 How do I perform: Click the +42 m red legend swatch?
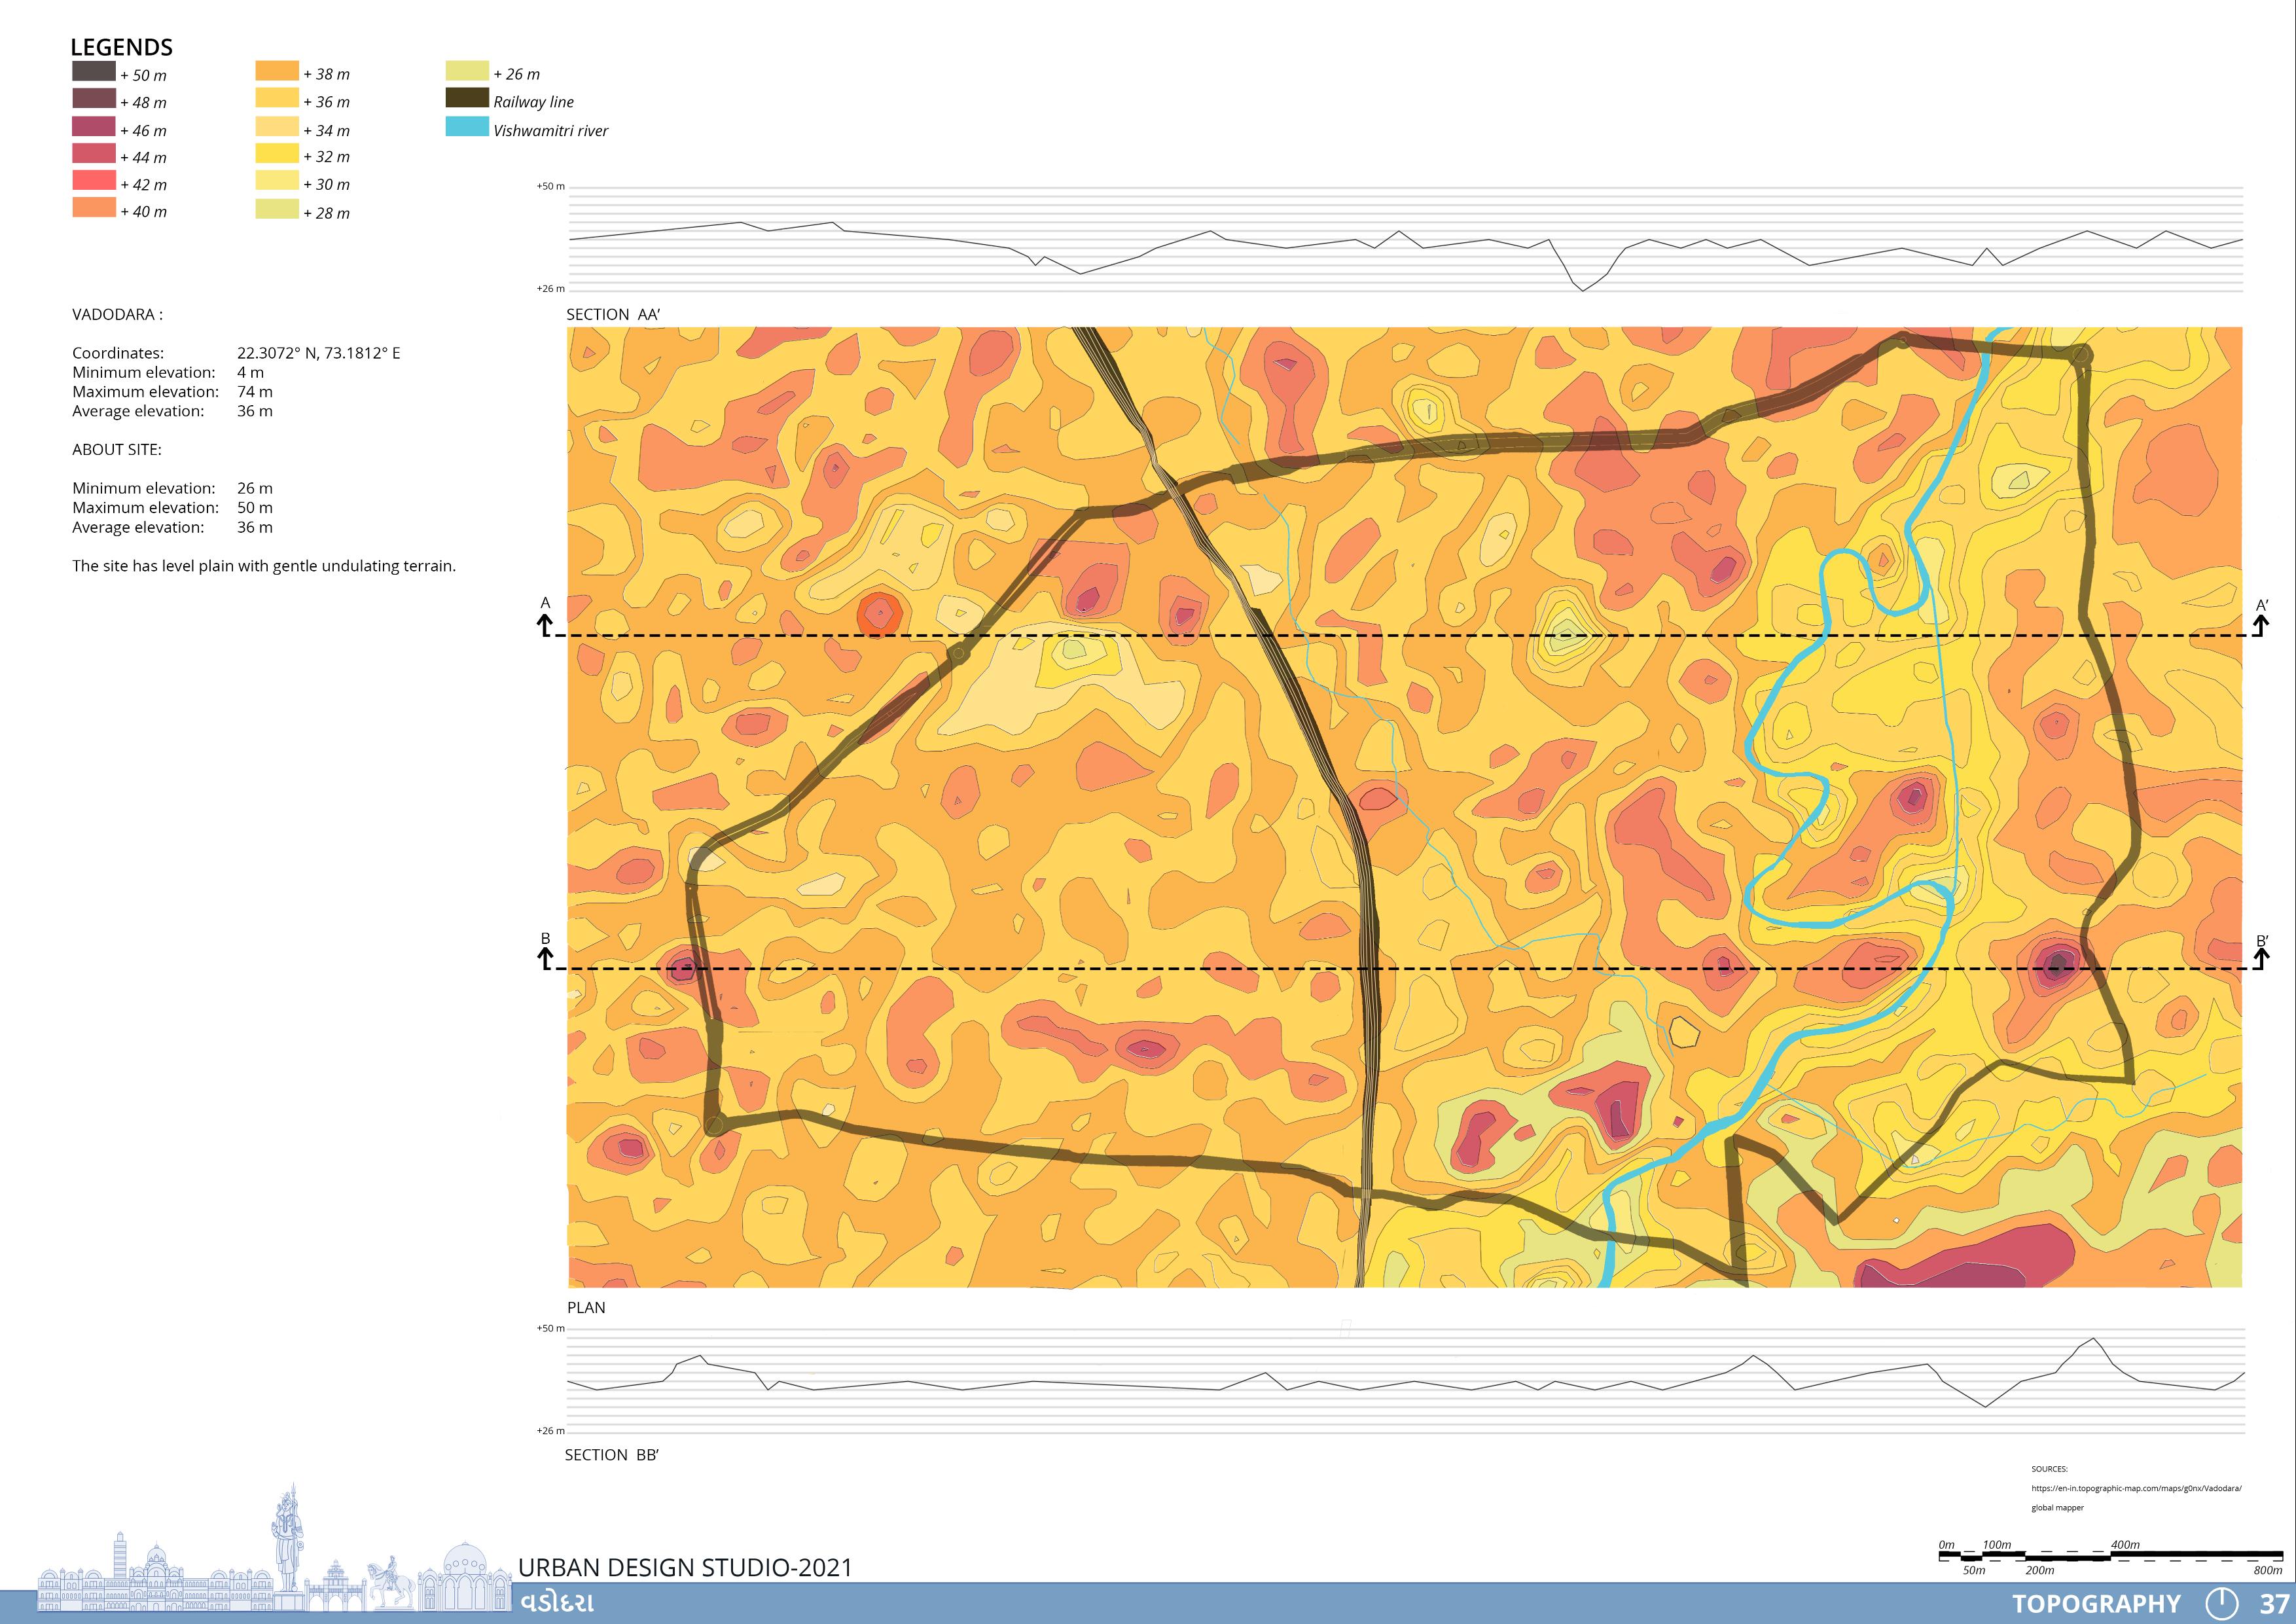93,181
